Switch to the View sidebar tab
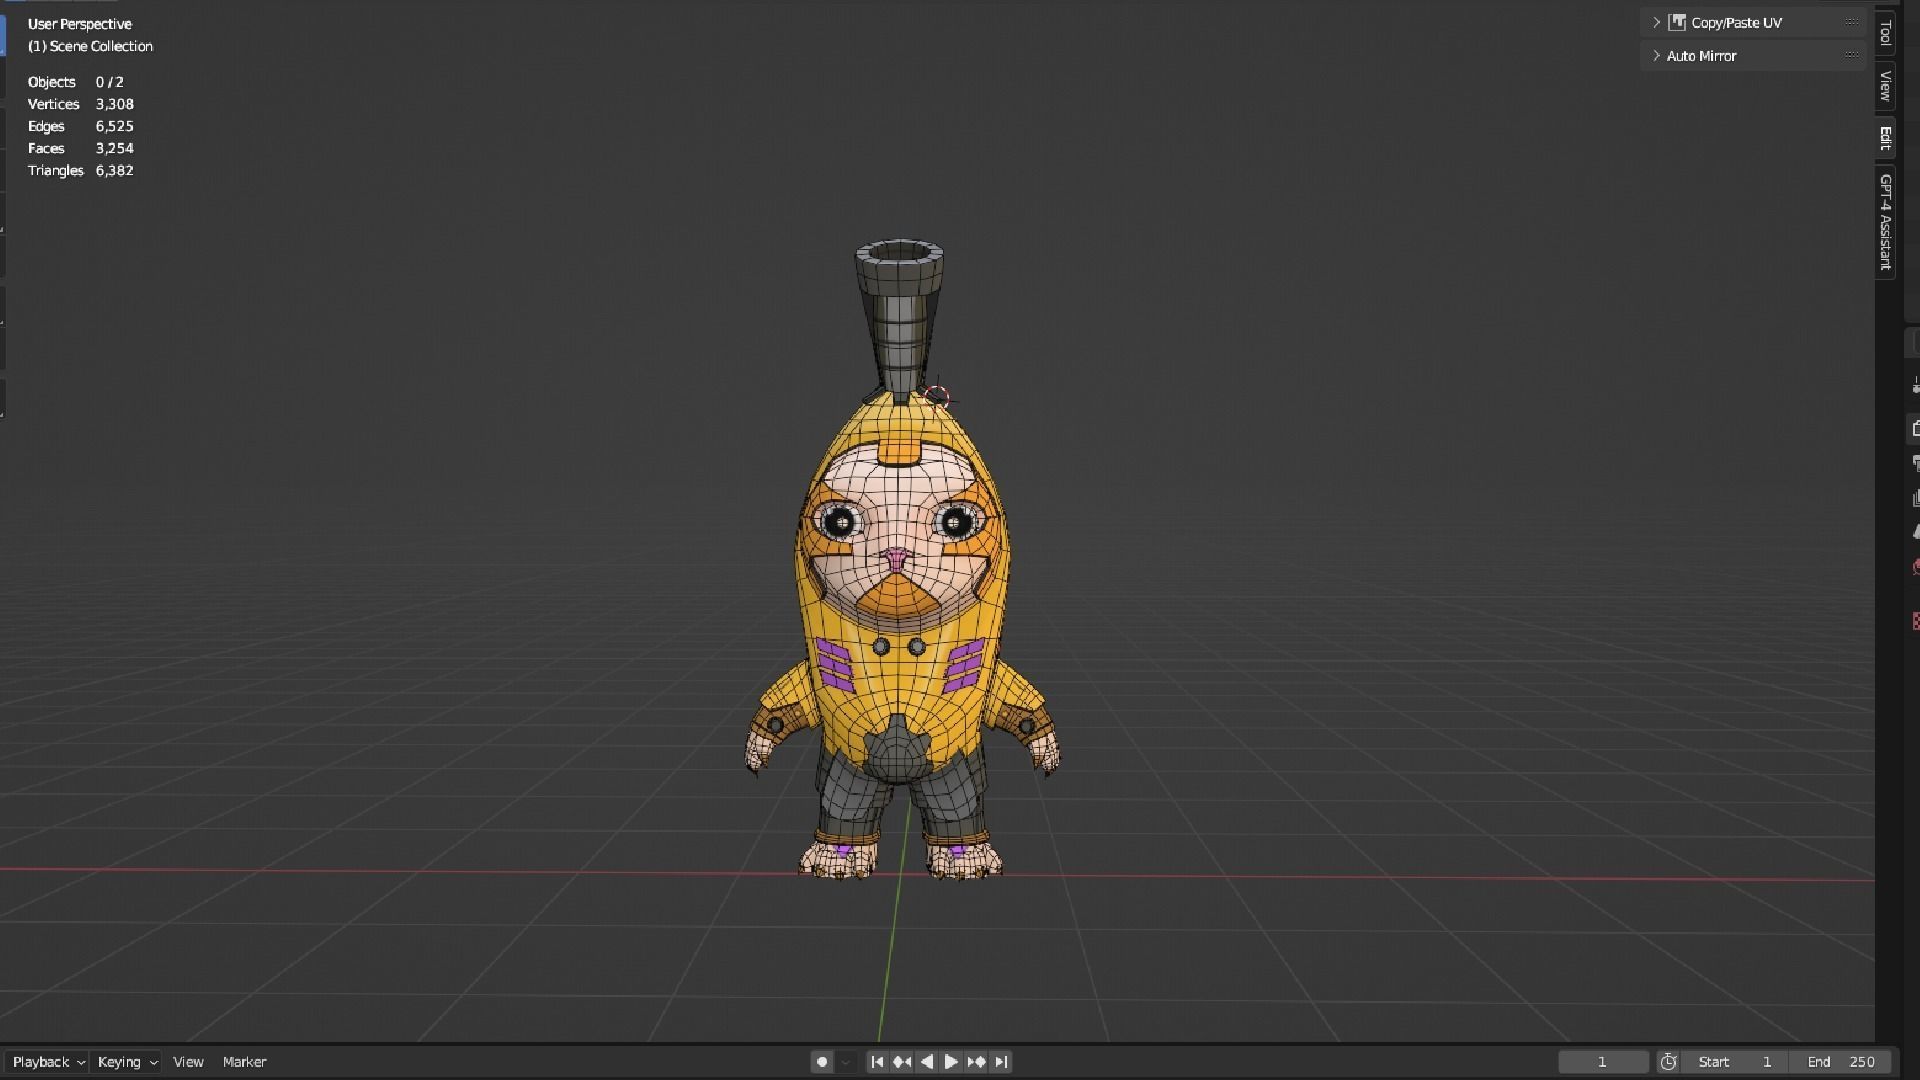Image resolution: width=1920 pixels, height=1080 pixels. [x=1885, y=86]
